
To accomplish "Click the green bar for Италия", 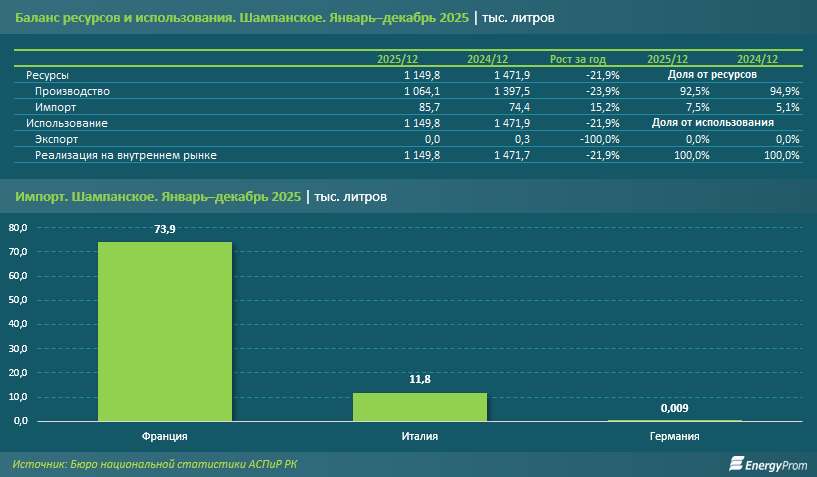I will click(x=419, y=406).
